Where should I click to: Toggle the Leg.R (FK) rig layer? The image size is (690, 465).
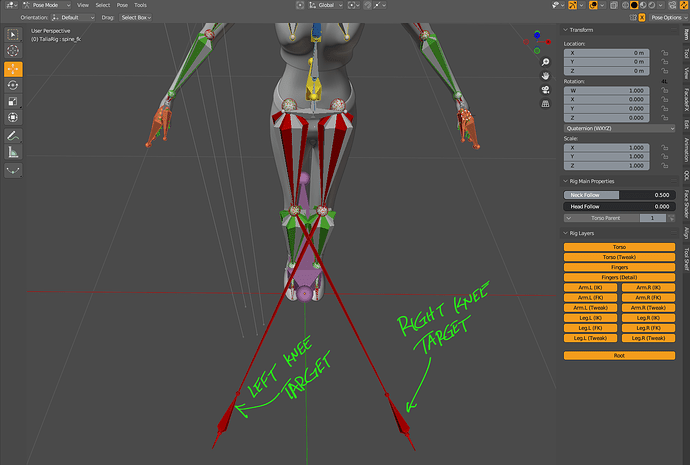[x=648, y=328]
